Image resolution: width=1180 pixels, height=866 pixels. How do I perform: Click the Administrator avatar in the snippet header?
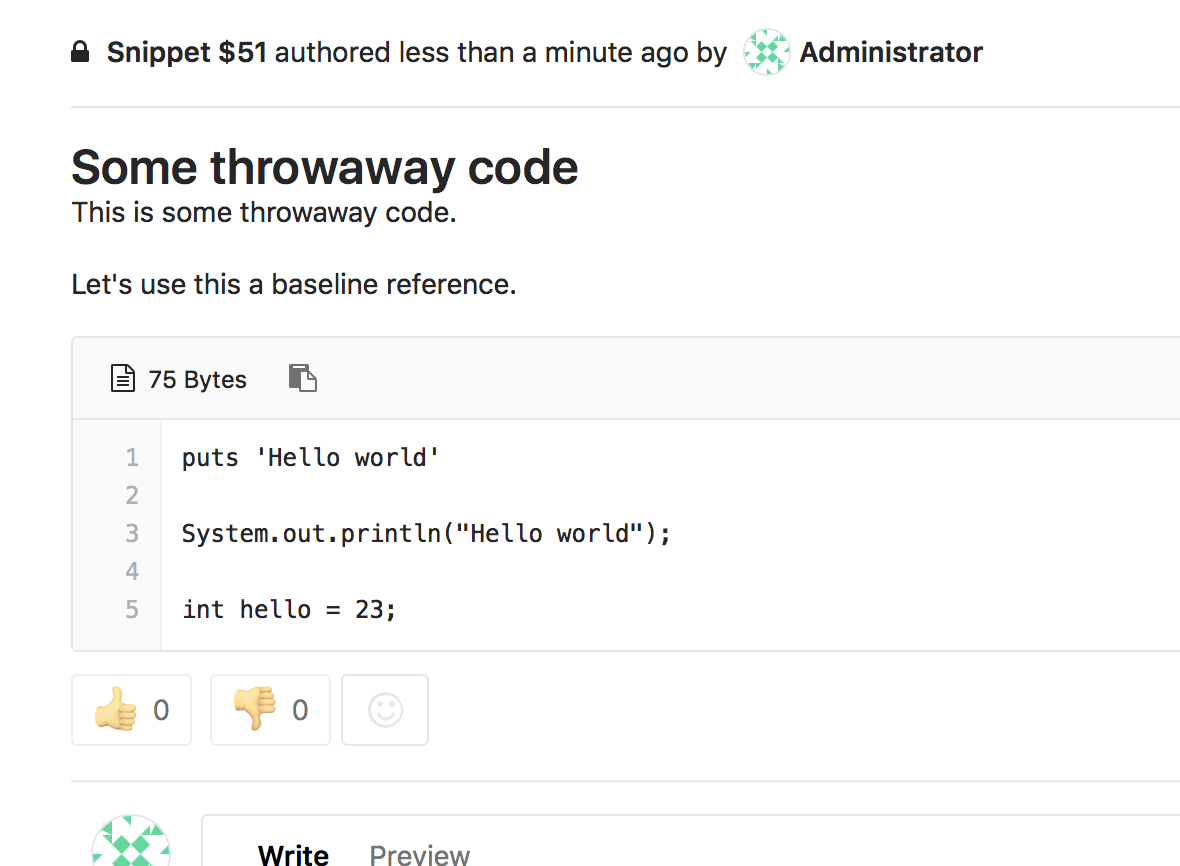[x=767, y=53]
